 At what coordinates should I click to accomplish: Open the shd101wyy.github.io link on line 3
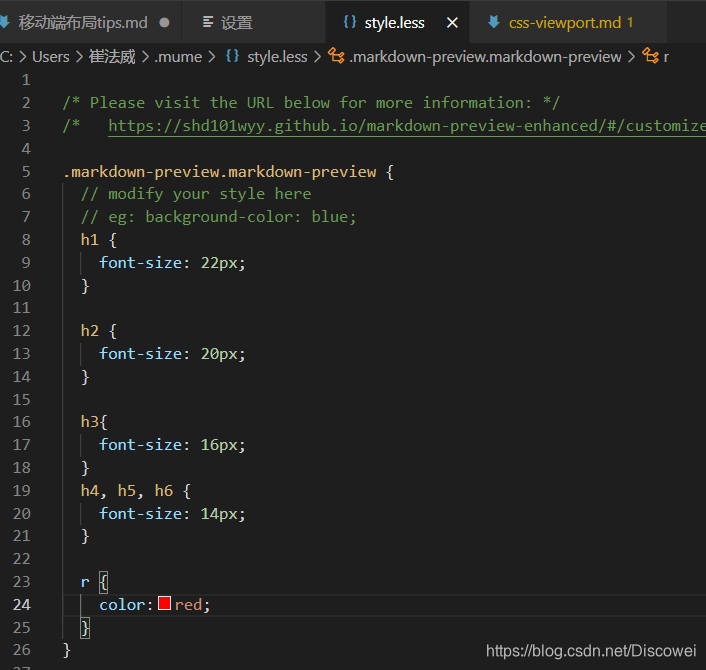pos(407,126)
